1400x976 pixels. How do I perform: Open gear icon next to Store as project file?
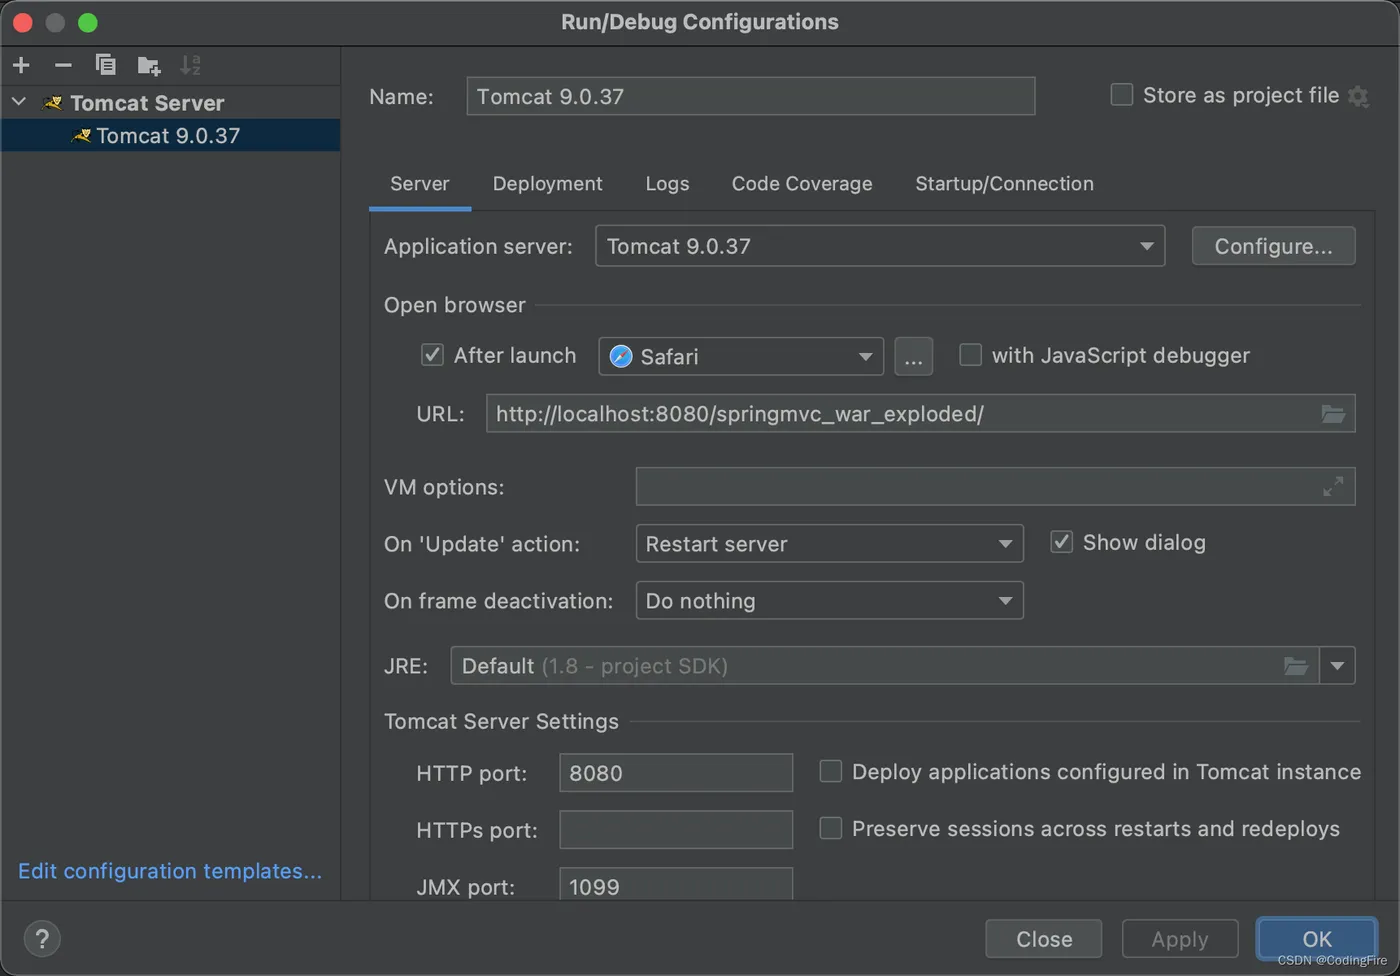point(1358,96)
